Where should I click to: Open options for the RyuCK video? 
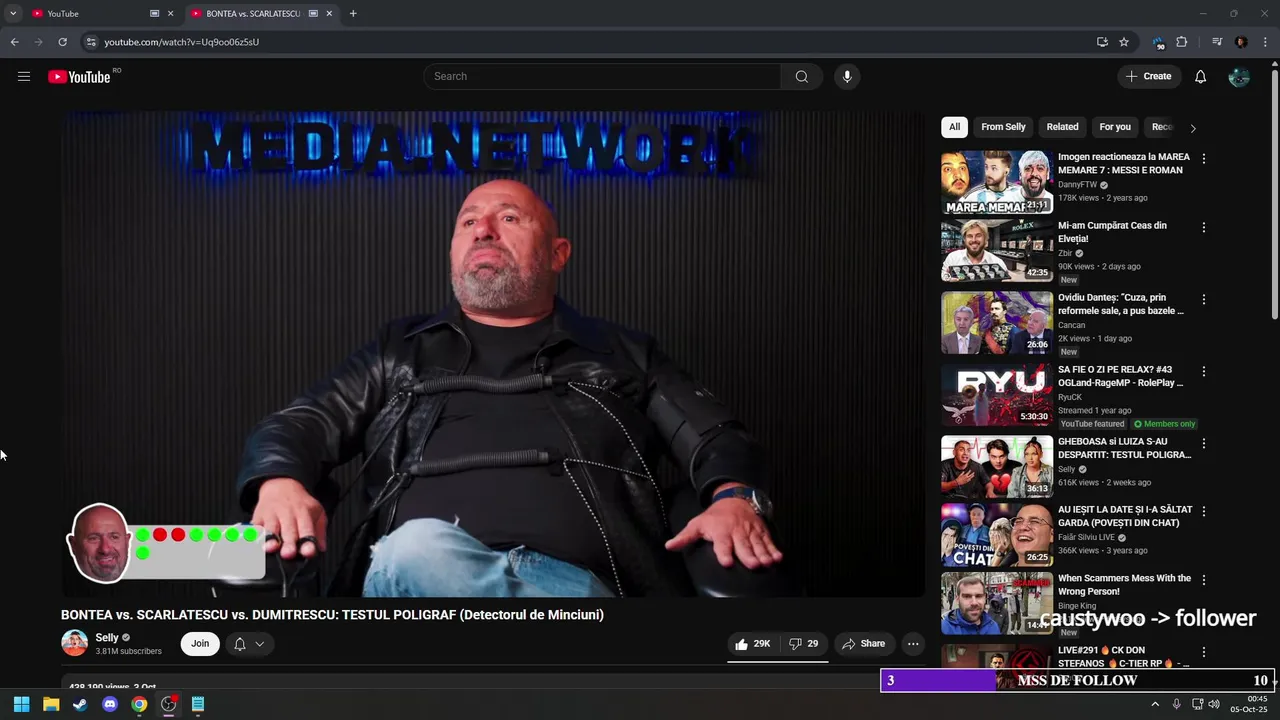[1203, 371]
